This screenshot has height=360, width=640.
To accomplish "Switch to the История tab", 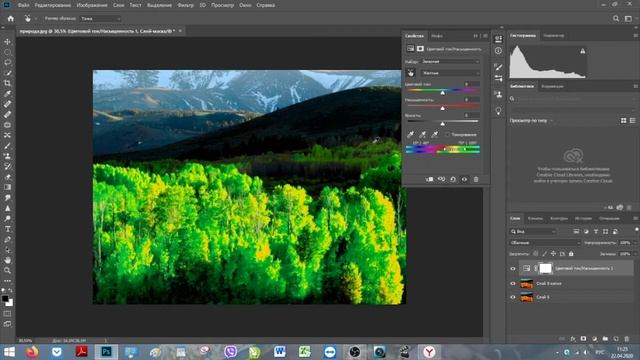I will tap(583, 218).
